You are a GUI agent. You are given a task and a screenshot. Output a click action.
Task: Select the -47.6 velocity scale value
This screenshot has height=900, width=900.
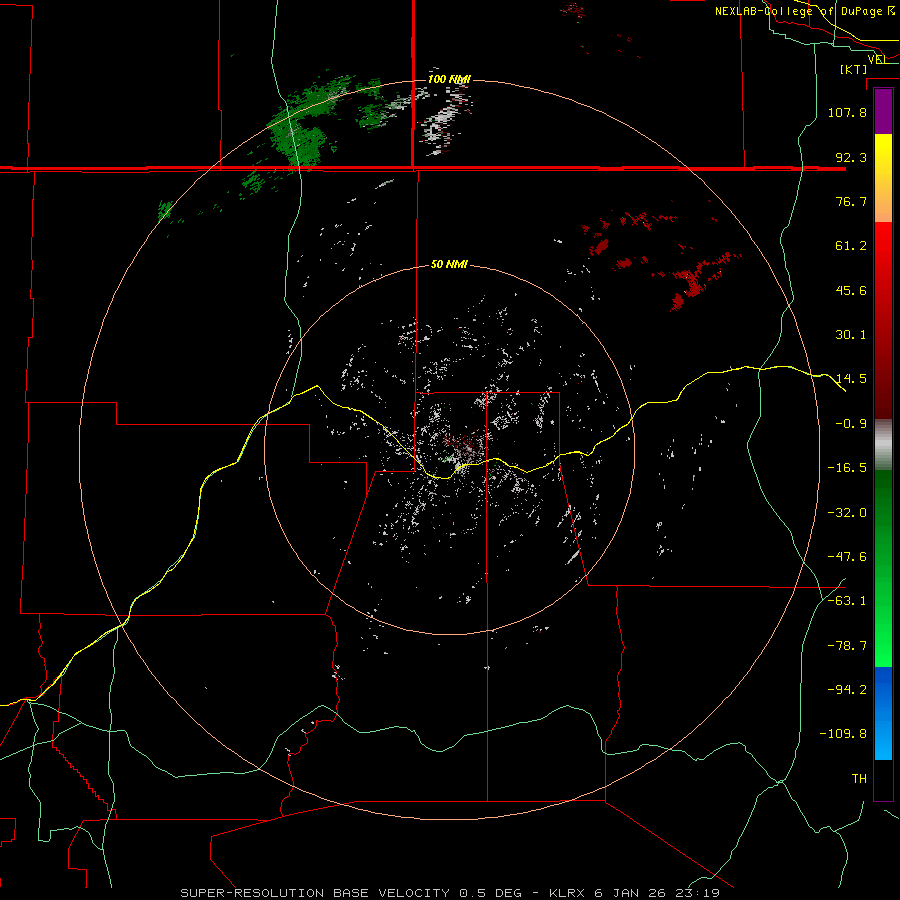tap(847, 557)
